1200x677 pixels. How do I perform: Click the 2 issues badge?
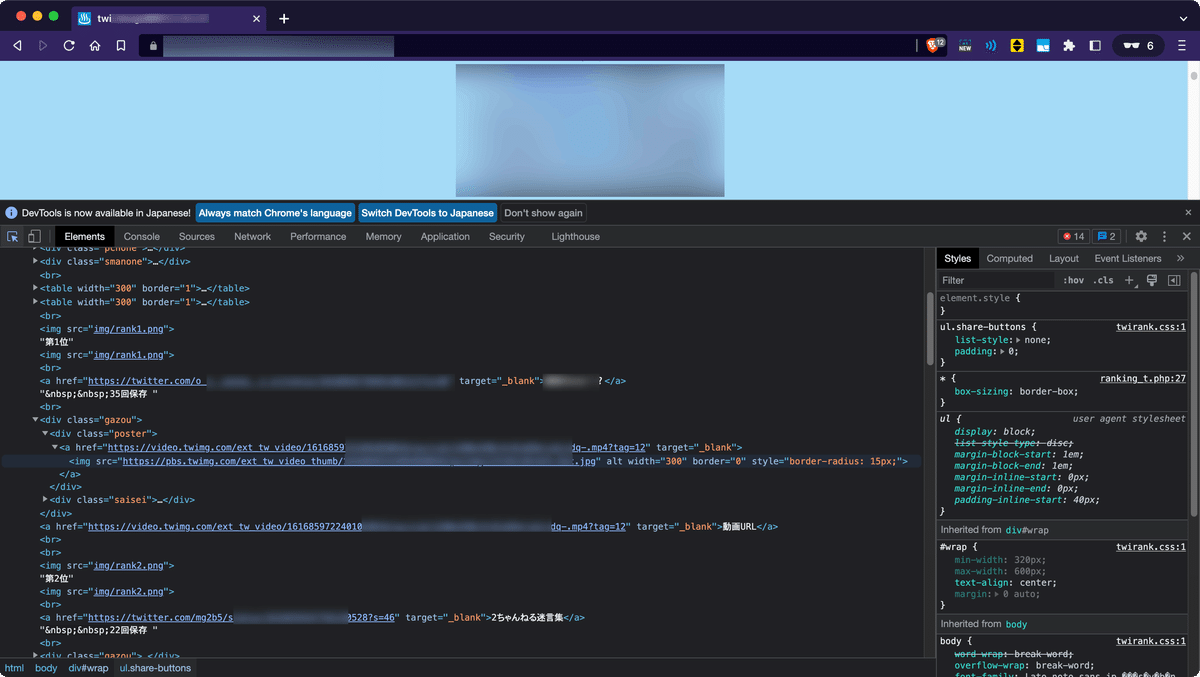point(1107,237)
